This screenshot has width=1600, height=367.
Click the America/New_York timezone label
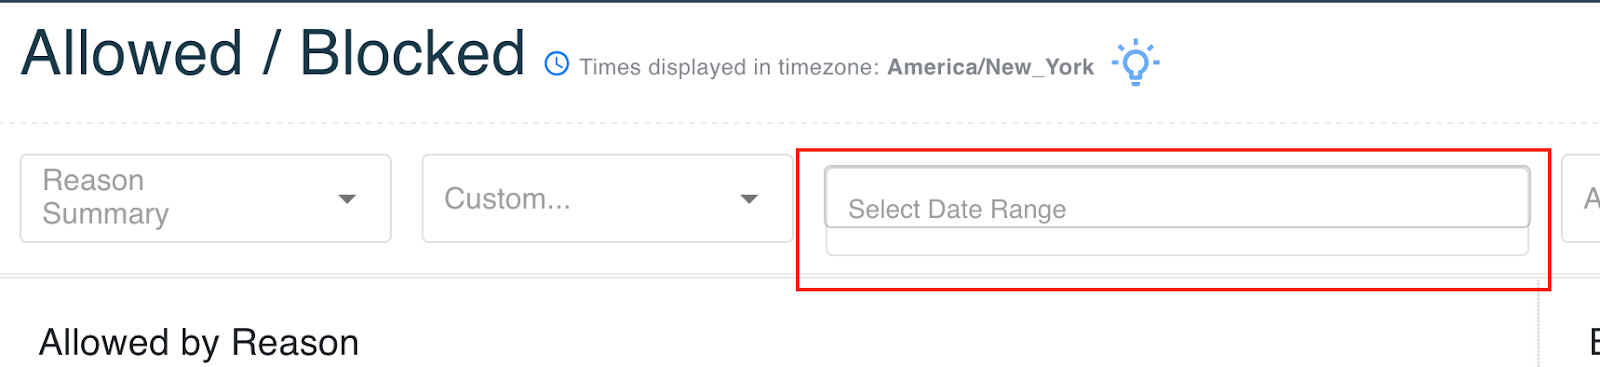[x=991, y=67]
